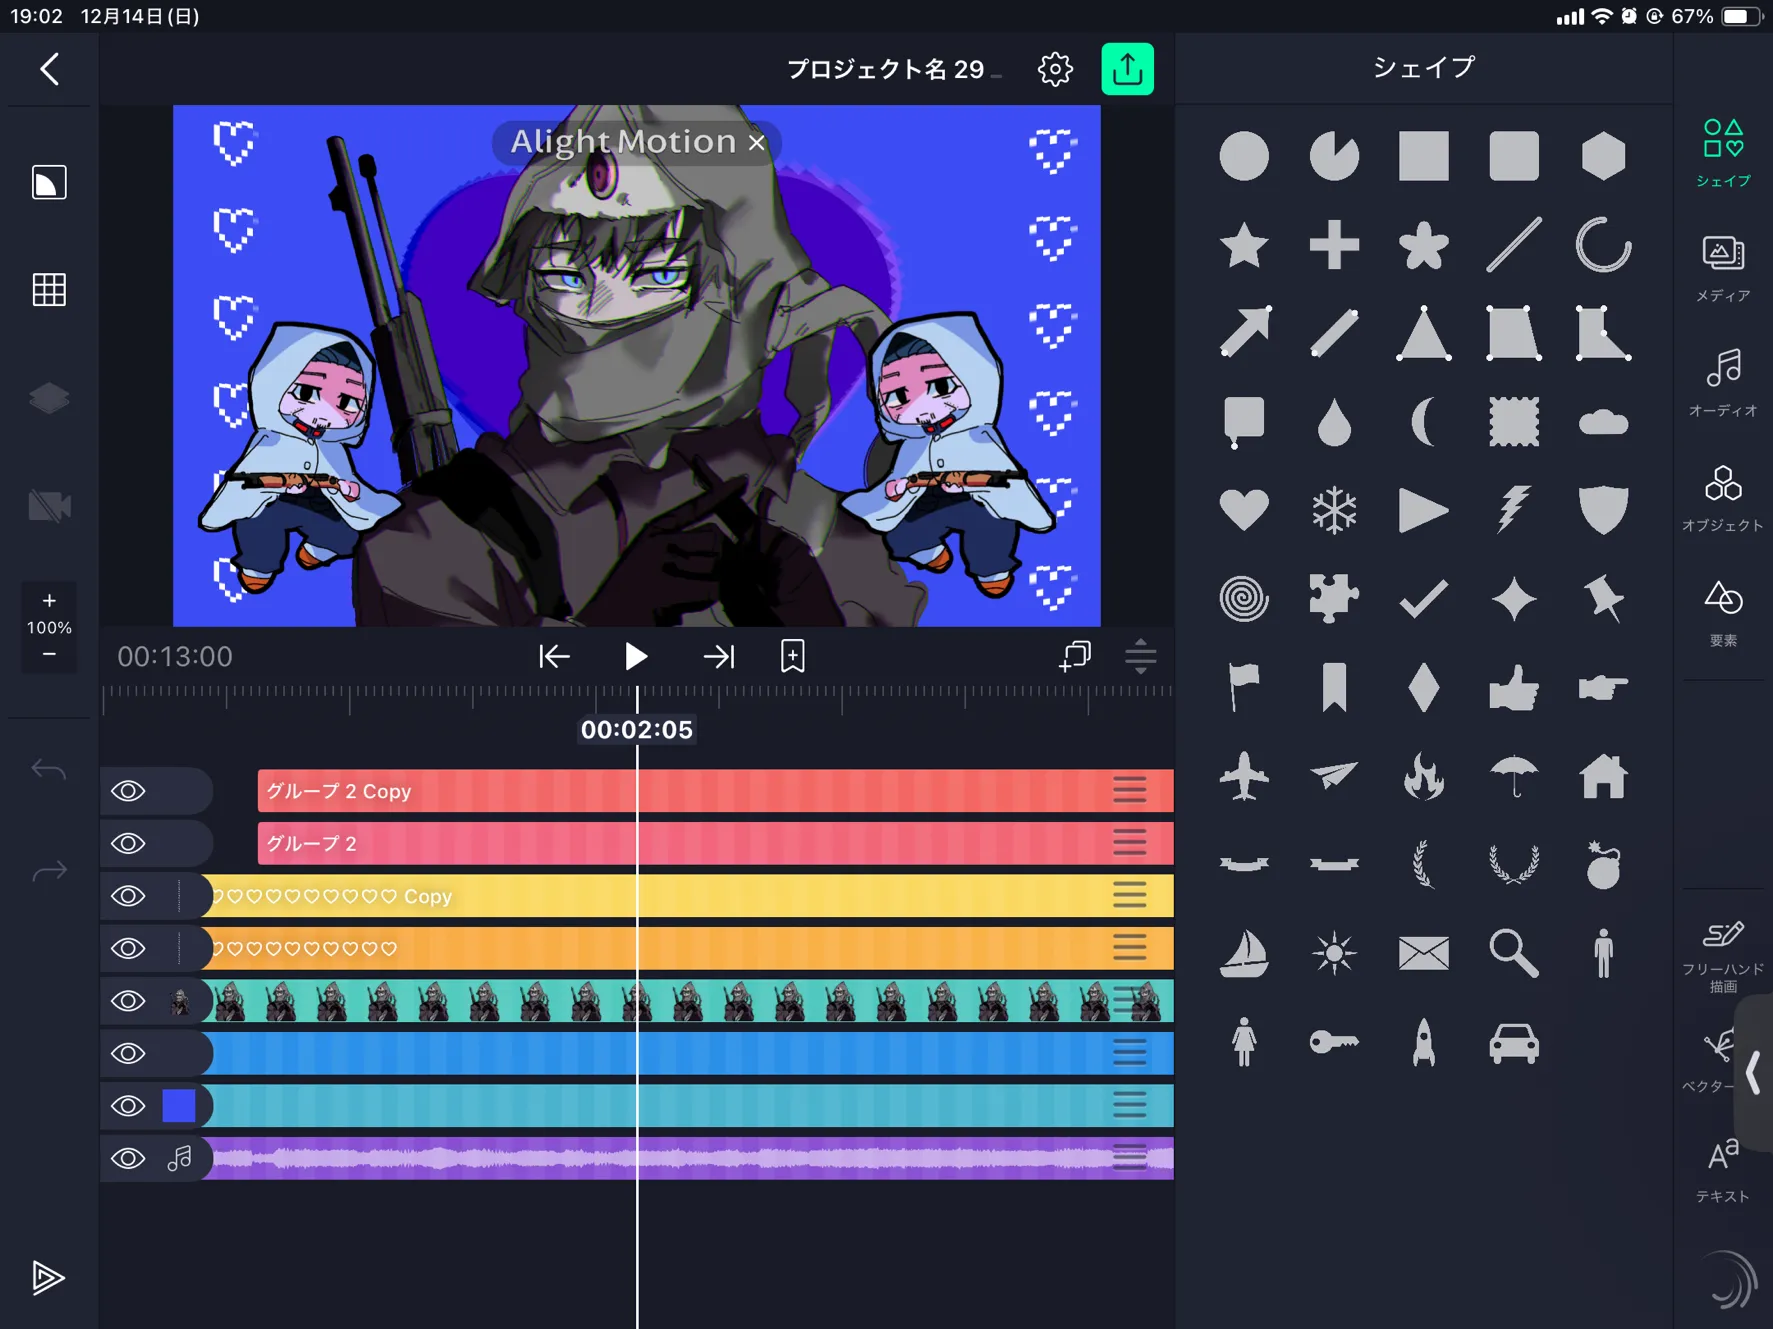Zoom in the preview with plus
Image resolution: width=1773 pixels, height=1329 pixels.
click(49, 600)
